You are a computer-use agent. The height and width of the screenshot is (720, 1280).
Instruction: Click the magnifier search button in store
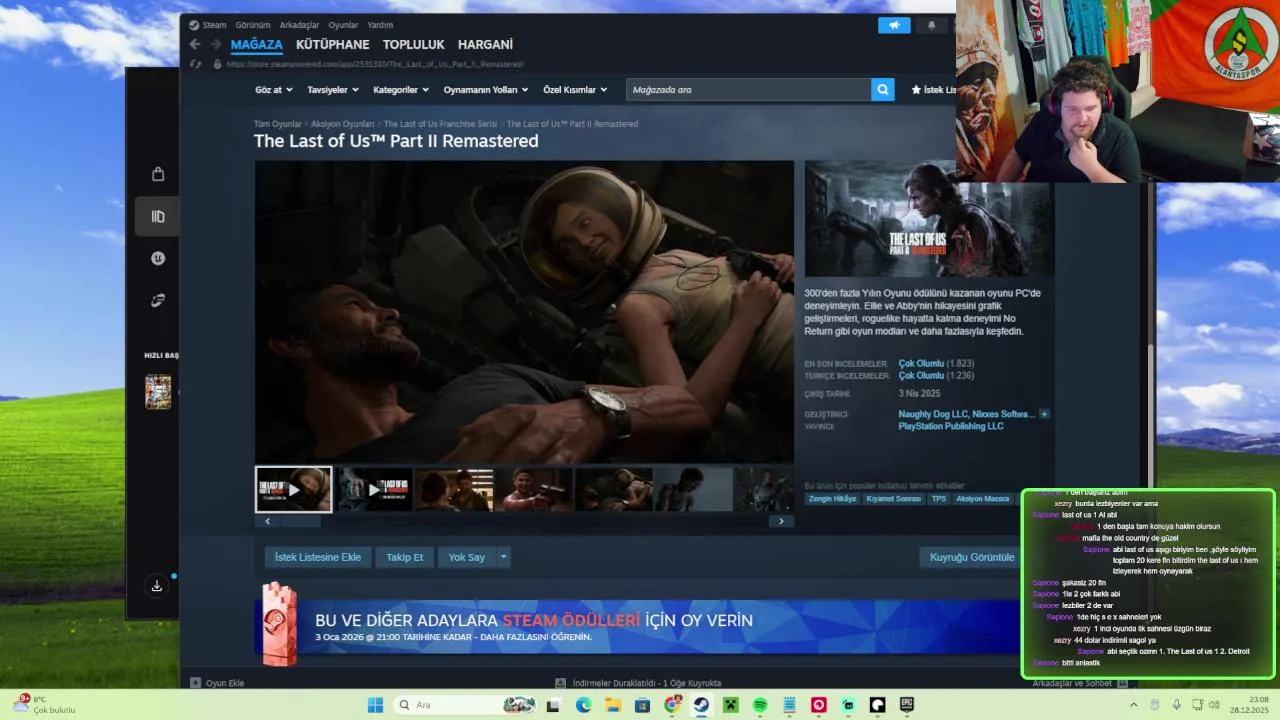point(882,90)
